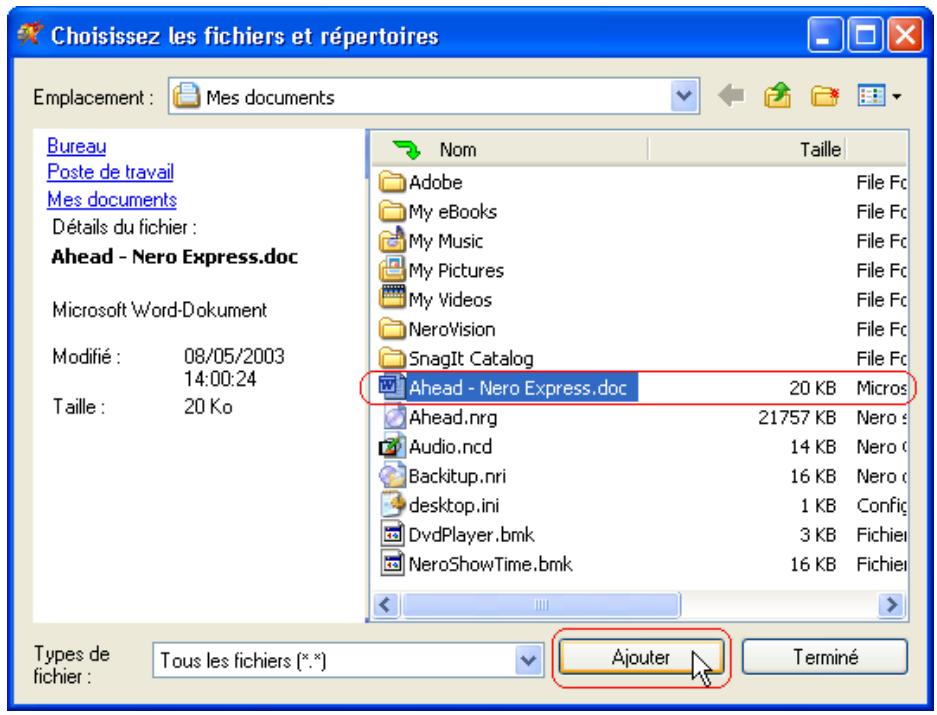Select the file name DvdPlayer.bmk
Screen dimensions: 937x715
click(471, 534)
